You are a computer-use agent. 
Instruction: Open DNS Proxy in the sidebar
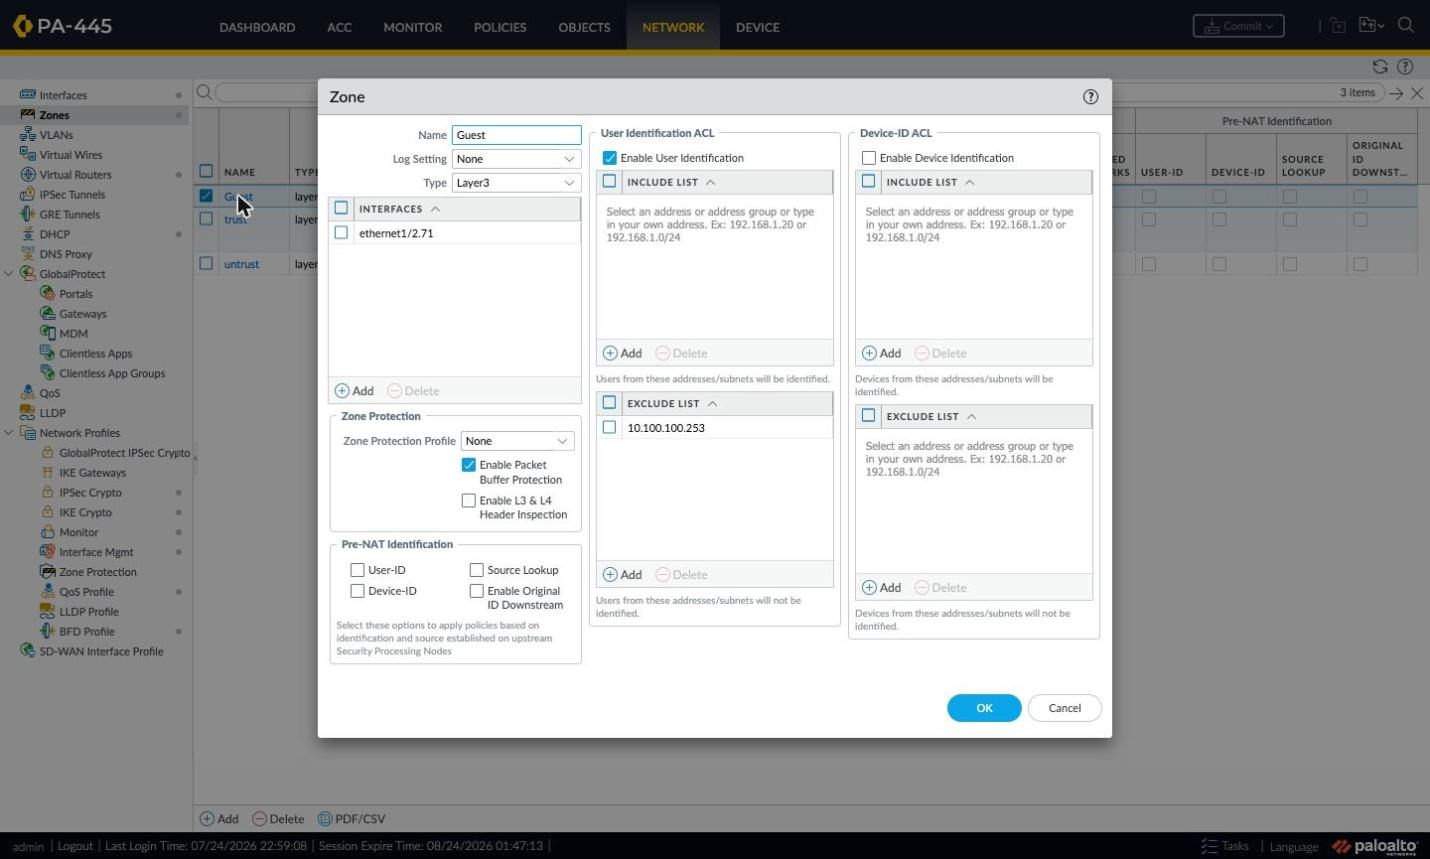[65, 254]
